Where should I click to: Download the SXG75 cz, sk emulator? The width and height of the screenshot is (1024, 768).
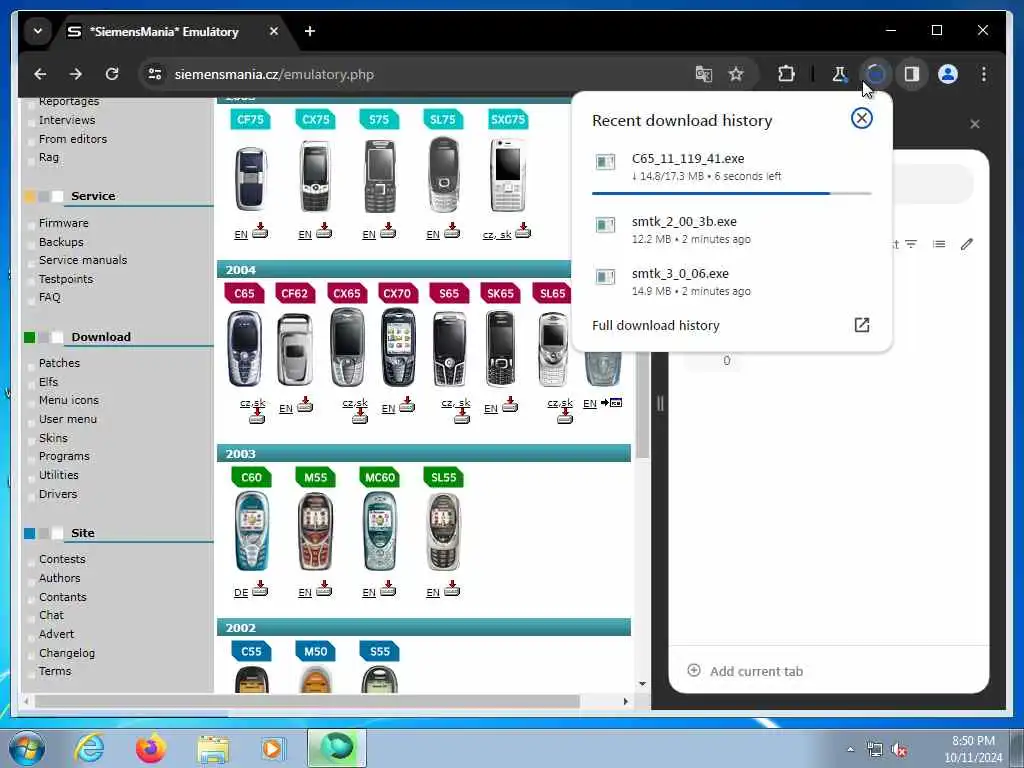click(523, 231)
